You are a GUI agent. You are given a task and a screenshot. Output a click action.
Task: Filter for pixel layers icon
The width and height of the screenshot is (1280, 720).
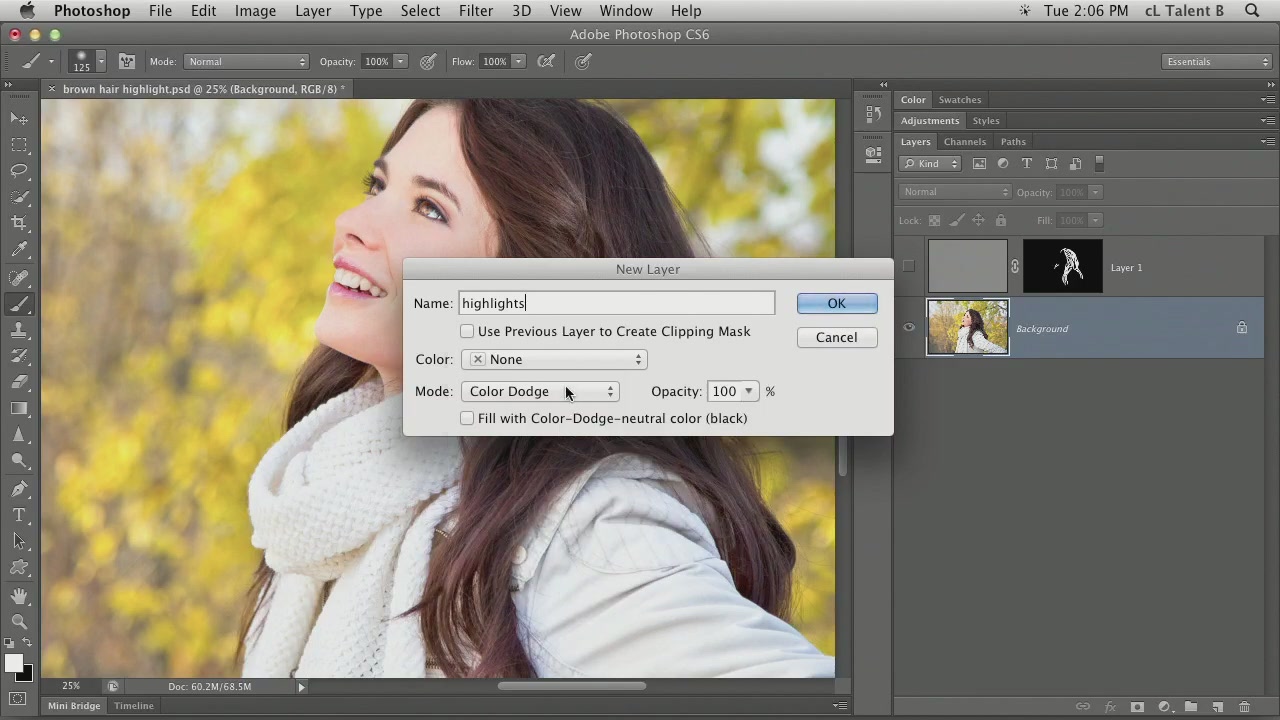coord(979,164)
